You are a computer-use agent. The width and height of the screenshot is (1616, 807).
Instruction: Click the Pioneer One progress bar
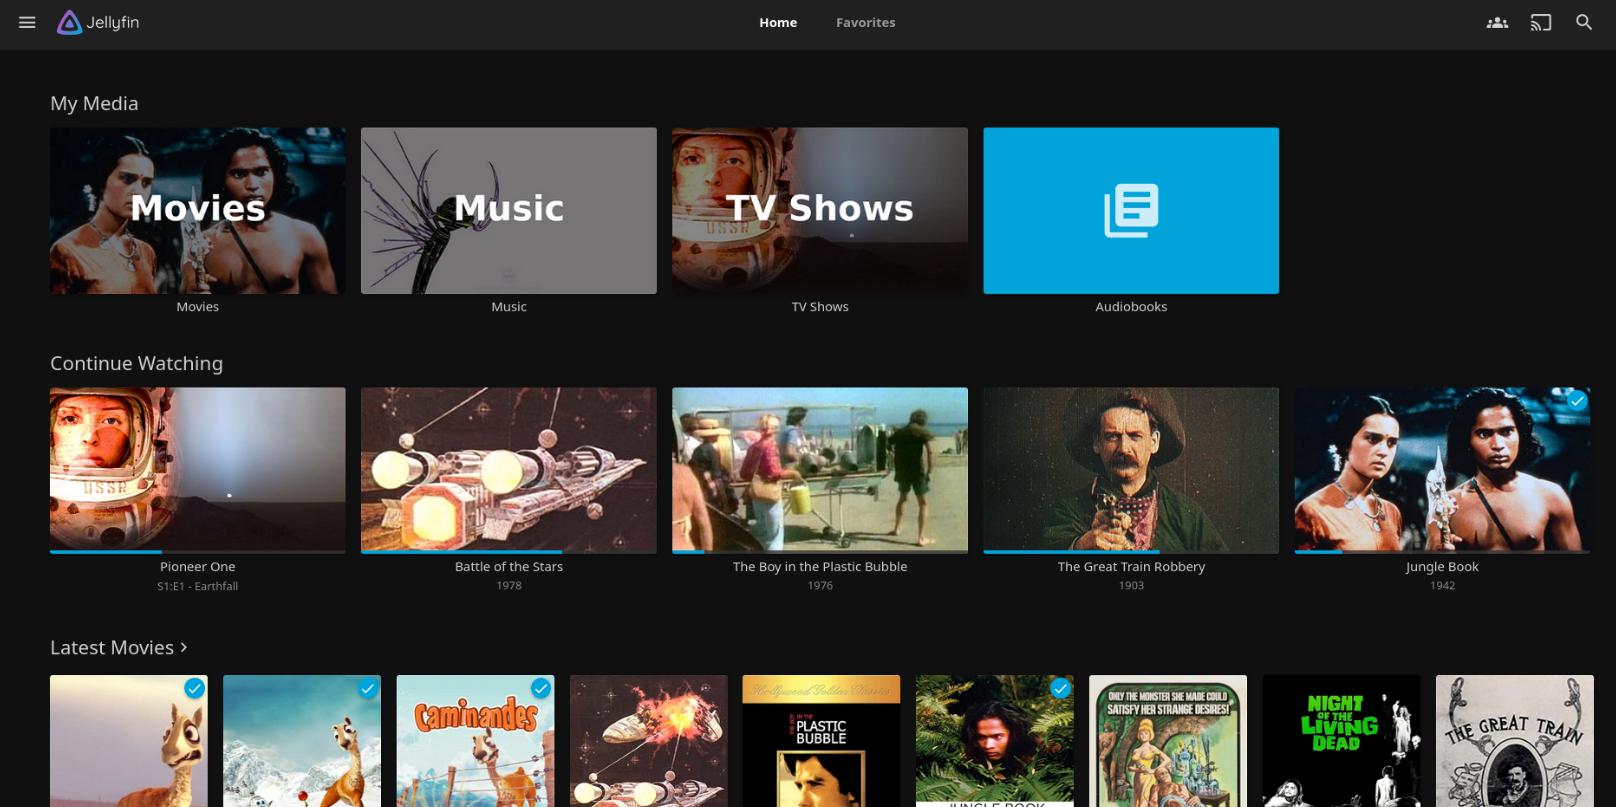(198, 551)
